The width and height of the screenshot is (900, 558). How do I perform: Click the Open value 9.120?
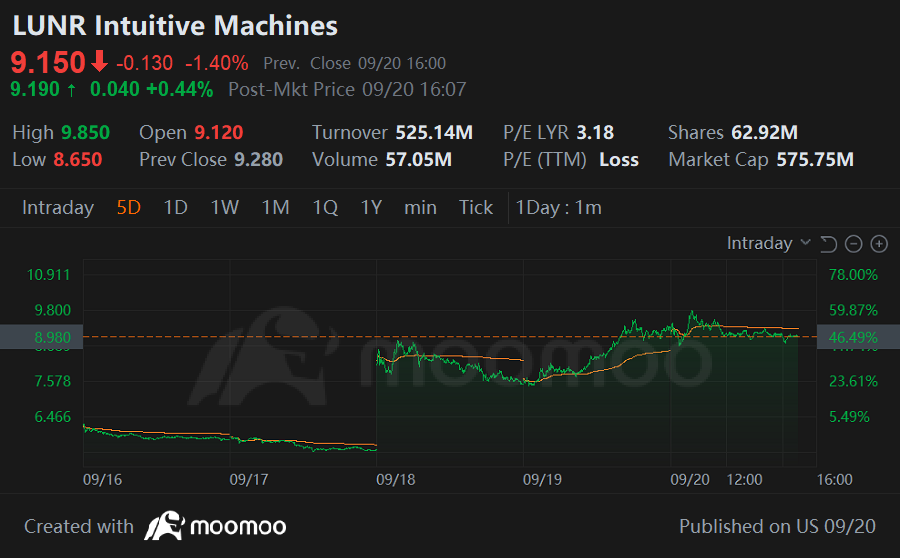pyautogui.click(x=219, y=133)
